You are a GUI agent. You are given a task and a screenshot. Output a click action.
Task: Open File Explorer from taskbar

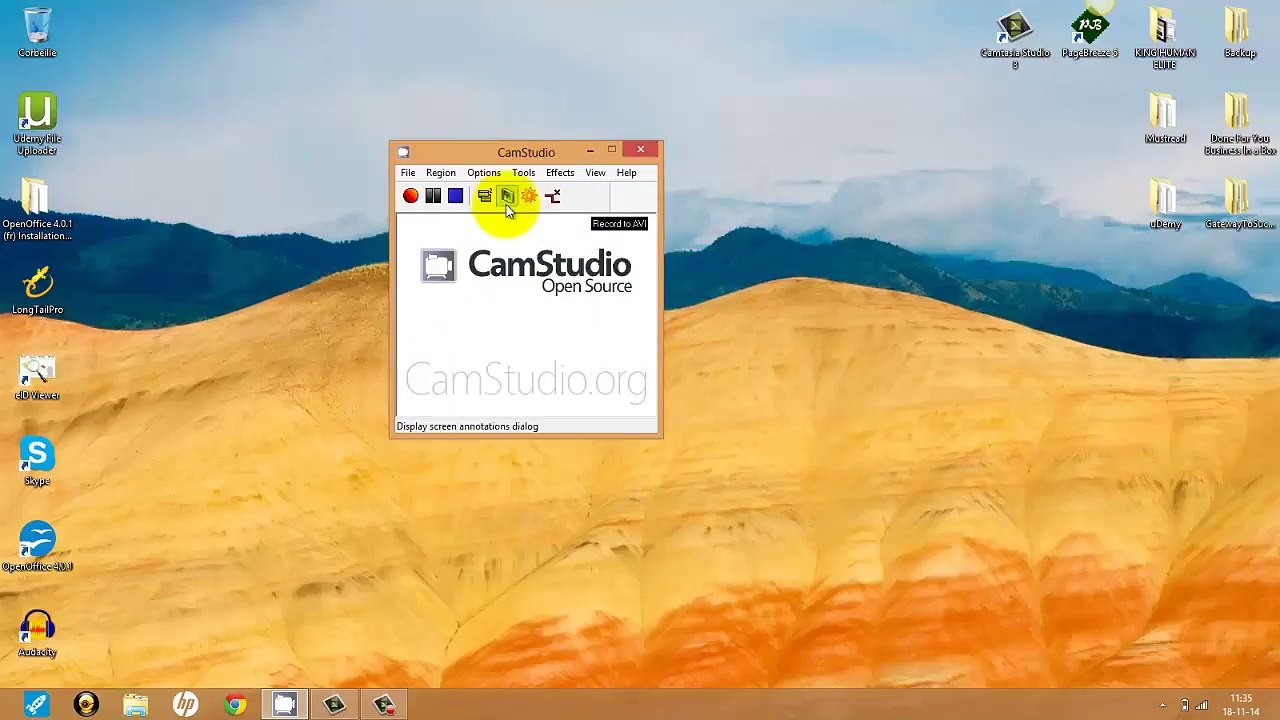(136, 705)
